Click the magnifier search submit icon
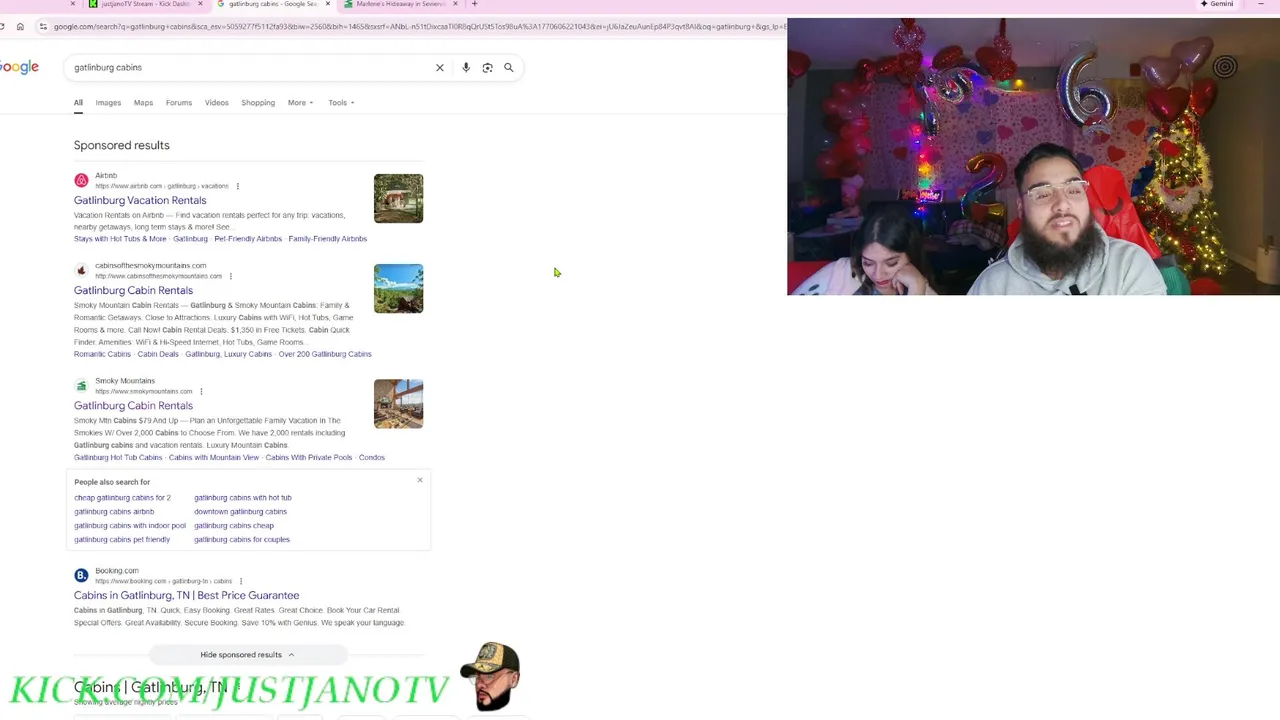The height and width of the screenshot is (720, 1280). tap(509, 68)
